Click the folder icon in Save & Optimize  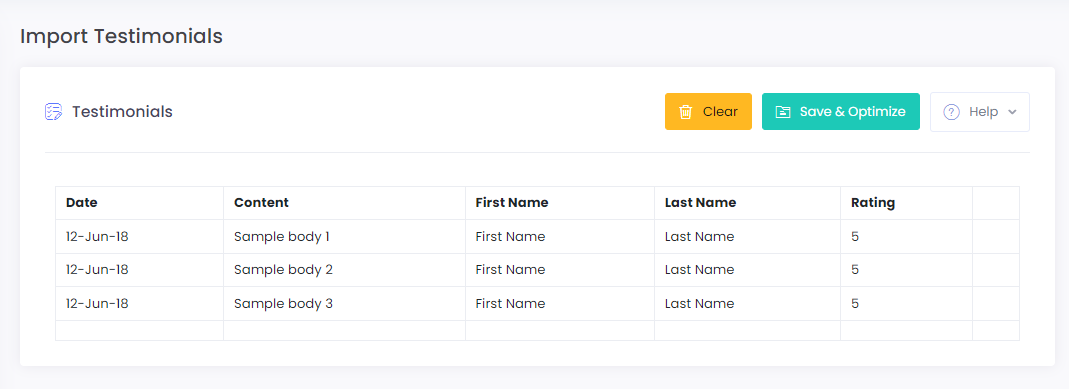point(783,112)
